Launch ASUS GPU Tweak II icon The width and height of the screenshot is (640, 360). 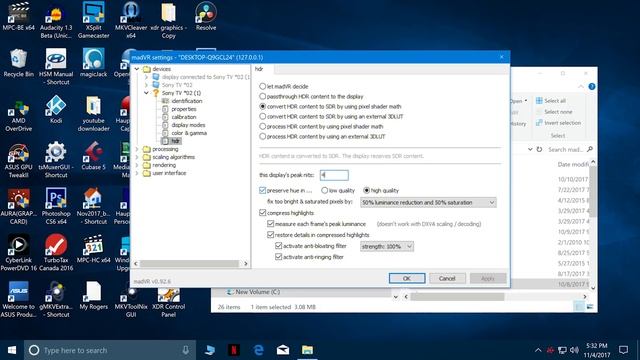(x=18, y=160)
